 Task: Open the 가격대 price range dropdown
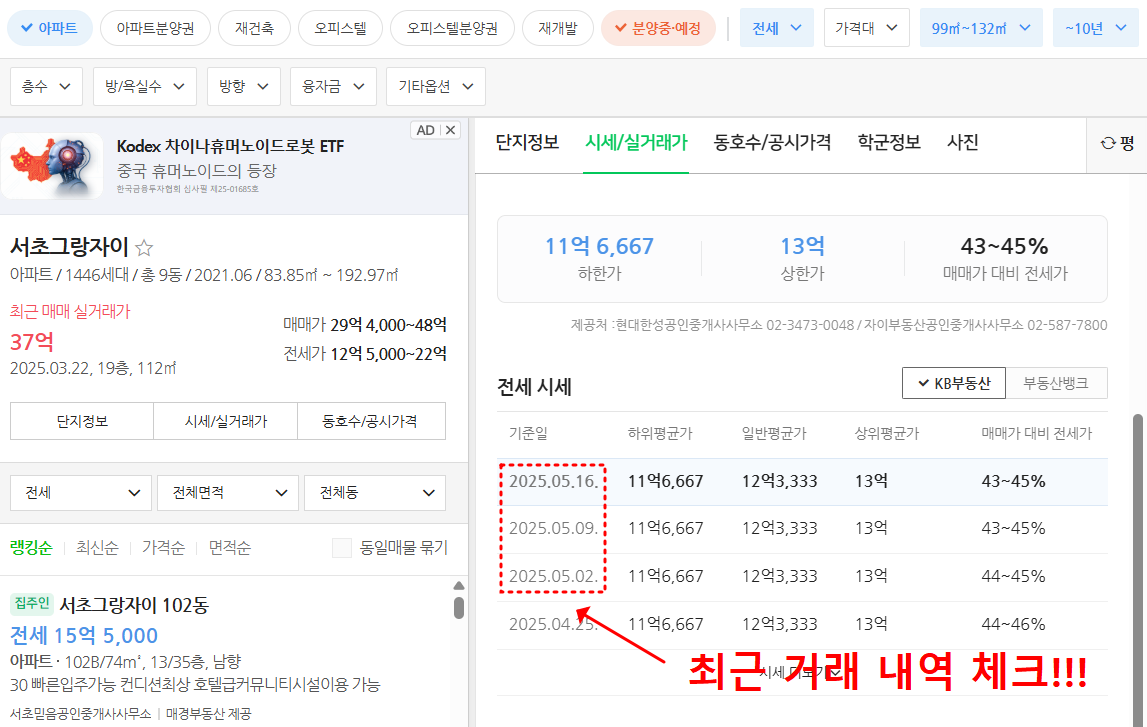866,28
